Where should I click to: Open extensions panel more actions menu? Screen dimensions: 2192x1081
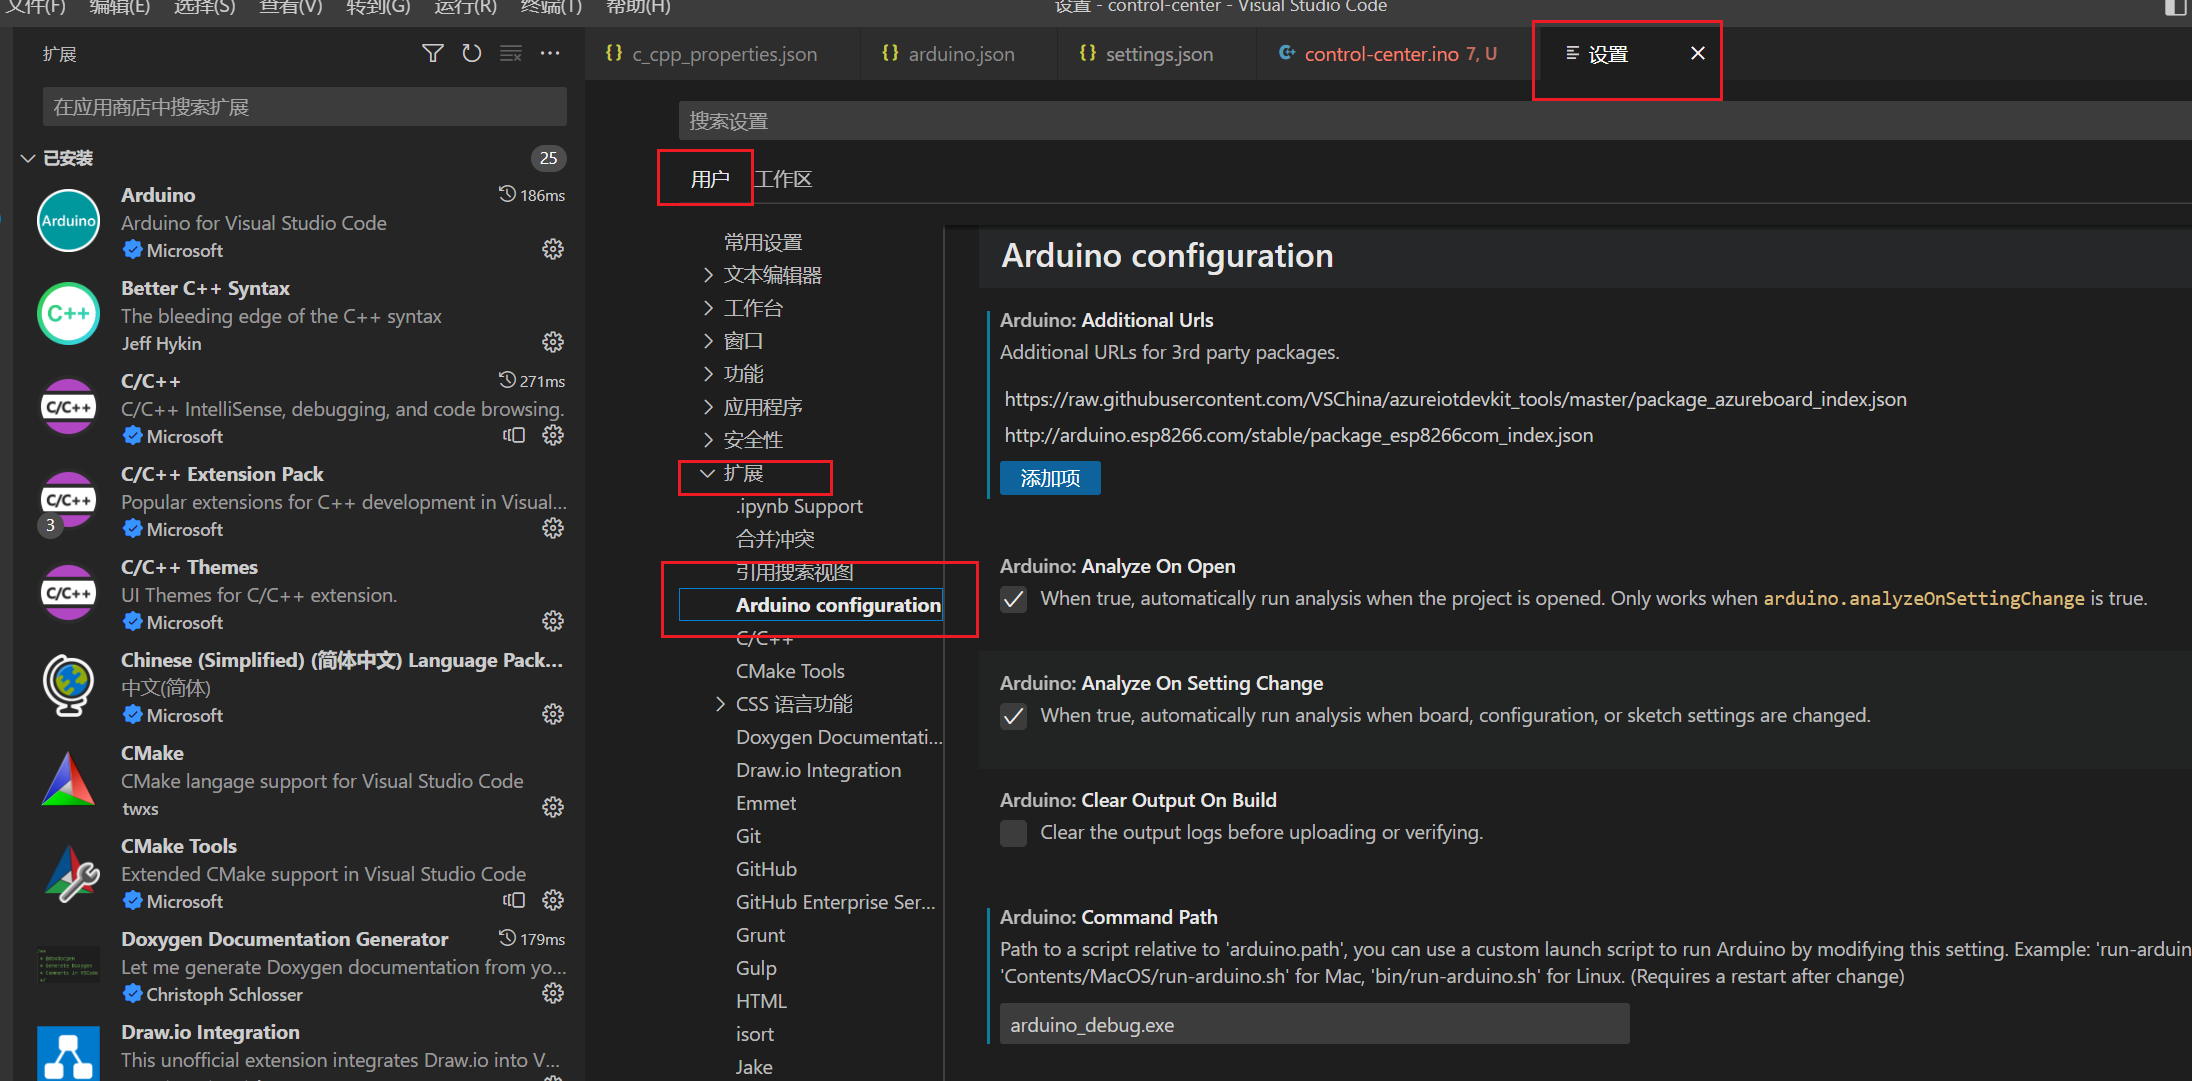click(550, 53)
